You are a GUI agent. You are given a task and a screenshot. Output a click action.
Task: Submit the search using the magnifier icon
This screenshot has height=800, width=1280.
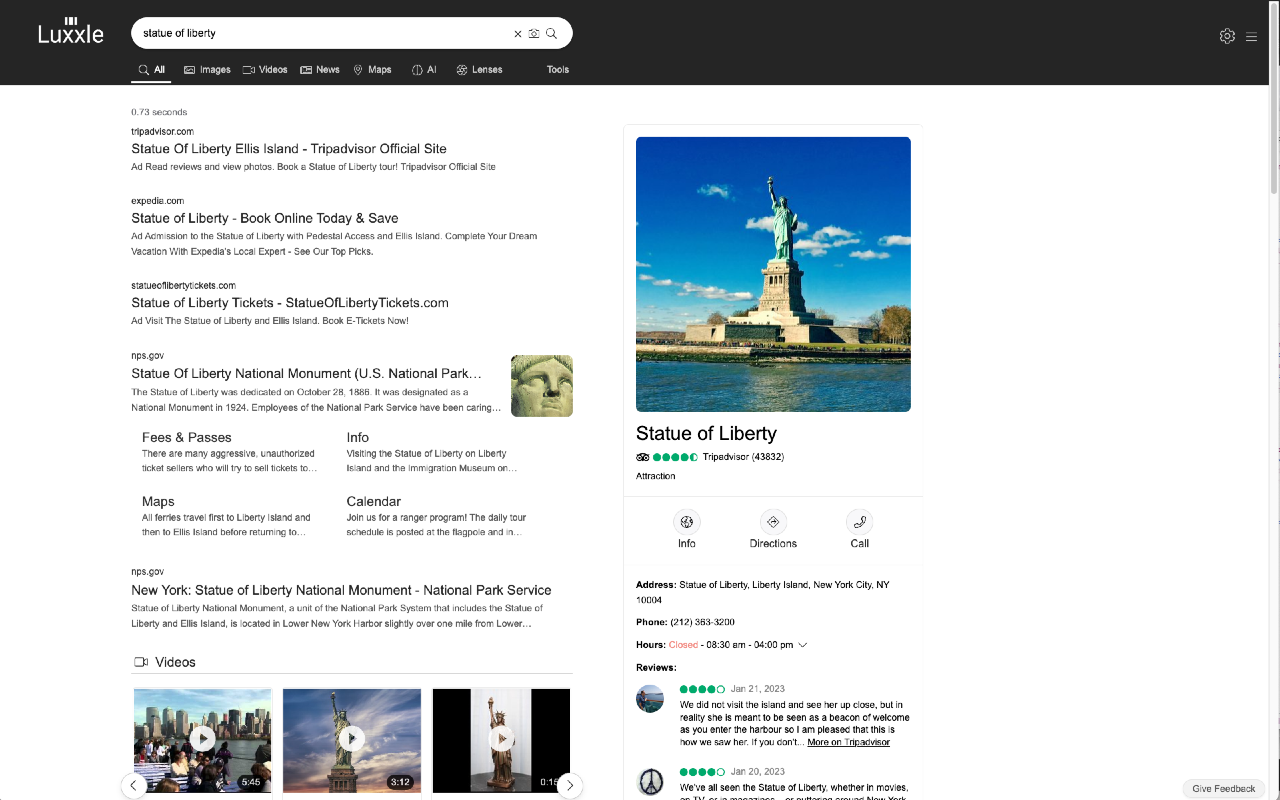552,33
